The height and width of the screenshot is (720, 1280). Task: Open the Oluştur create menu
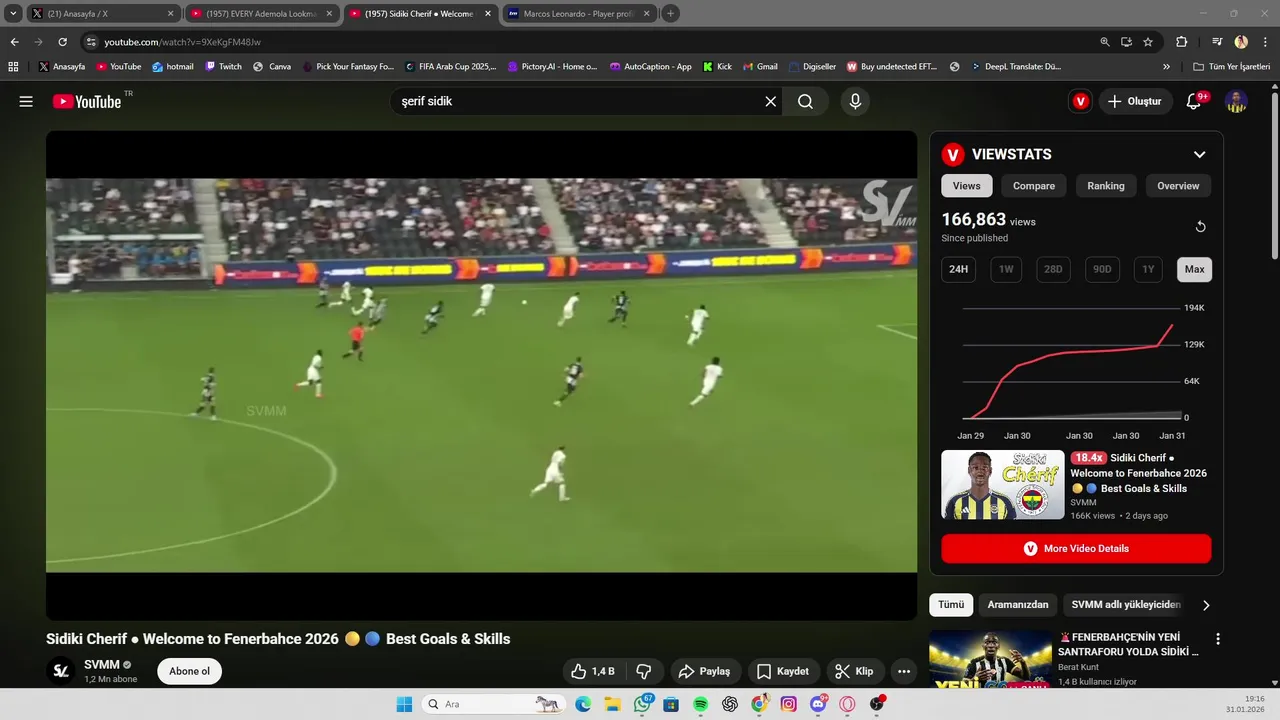coord(1136,101)
